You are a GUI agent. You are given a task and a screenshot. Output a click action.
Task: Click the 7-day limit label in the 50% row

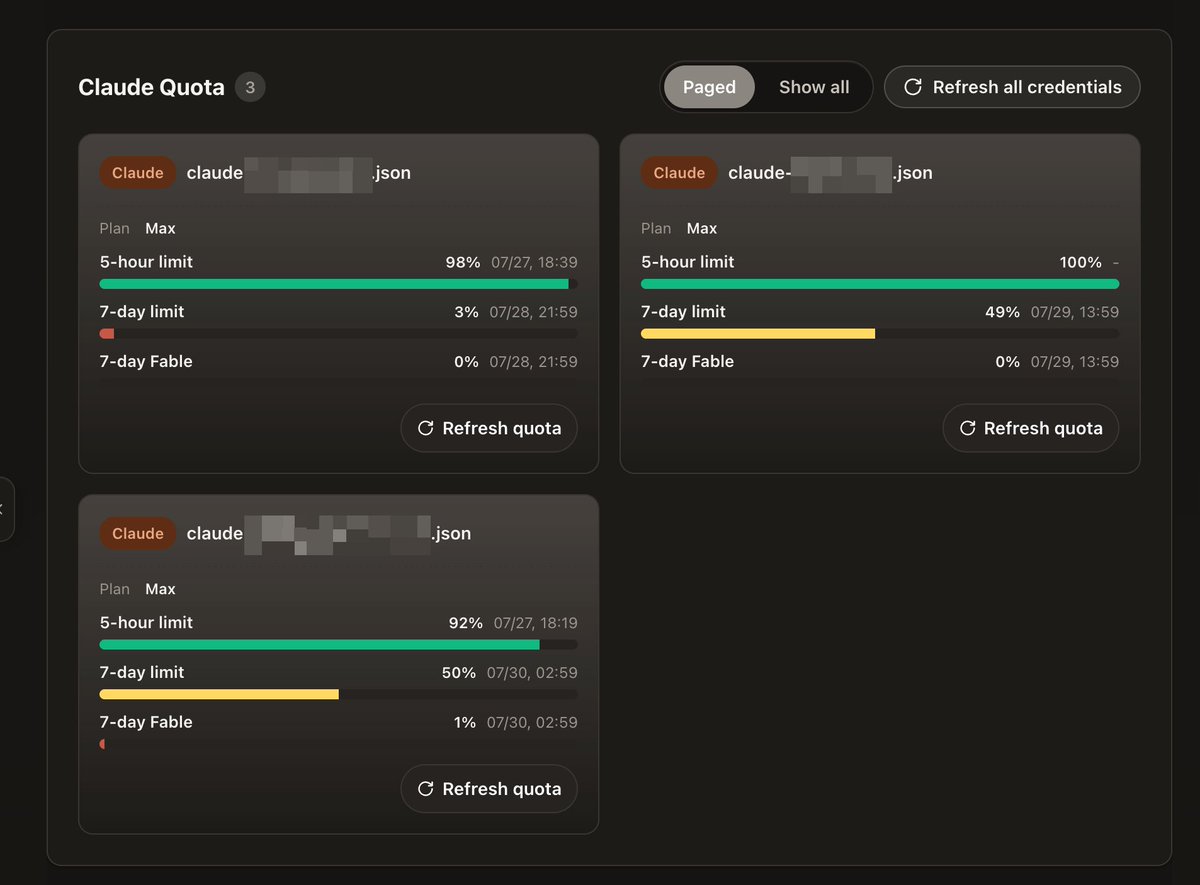142,673
